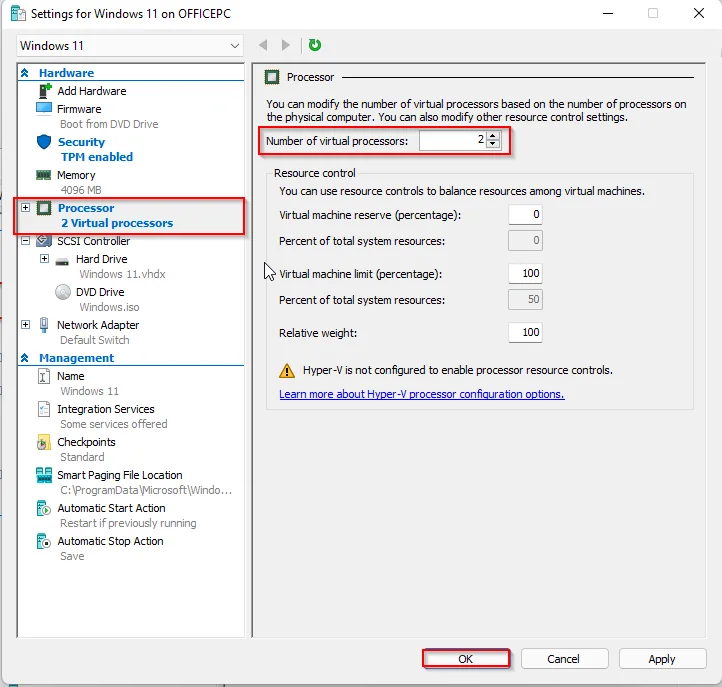The image size is (722, 687).
Task: Select Name under Management
Action: coord(70,376)
